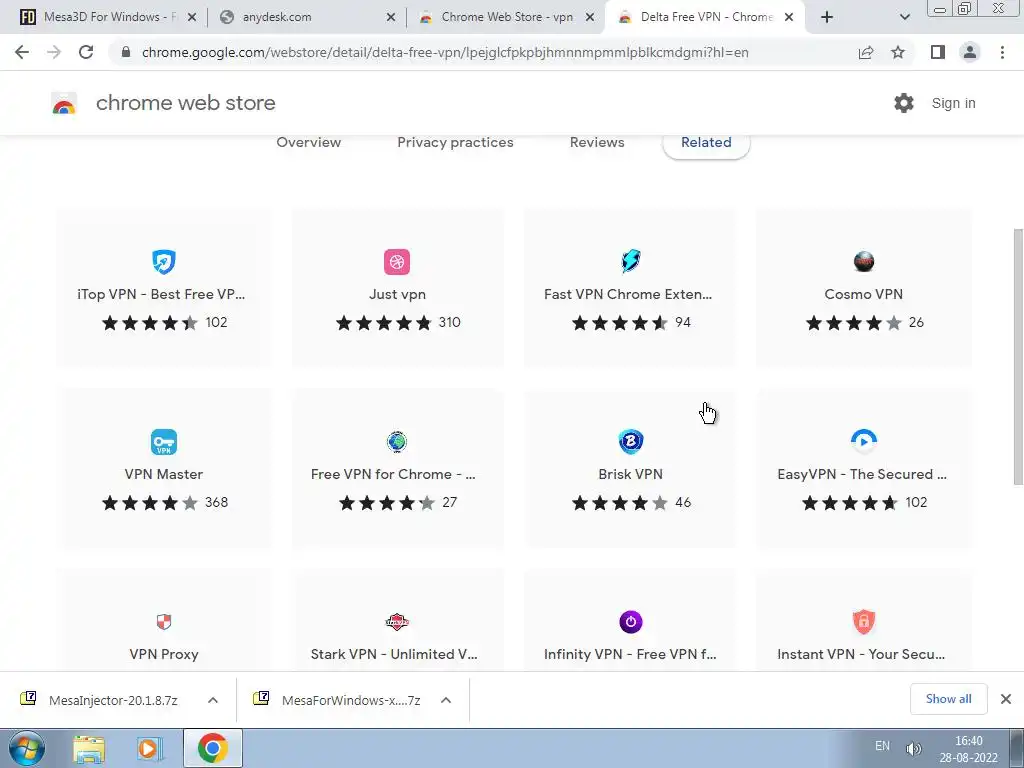This screenshot has height=768, width=1024.
Task: Close the Mesa3D For Windows tab
Action: (x=191, y=18)
